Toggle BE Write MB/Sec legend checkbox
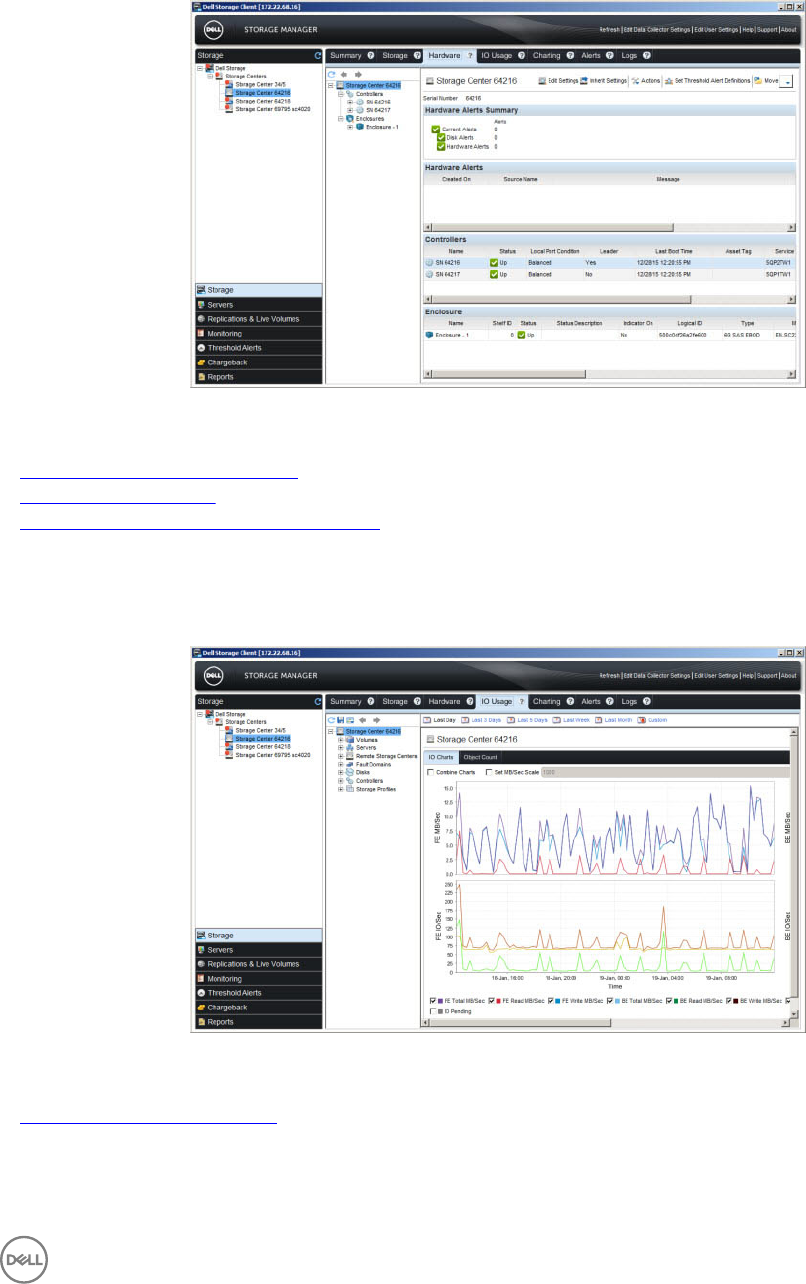The height and width of the screenshot is (1284, 806). 730,1000
